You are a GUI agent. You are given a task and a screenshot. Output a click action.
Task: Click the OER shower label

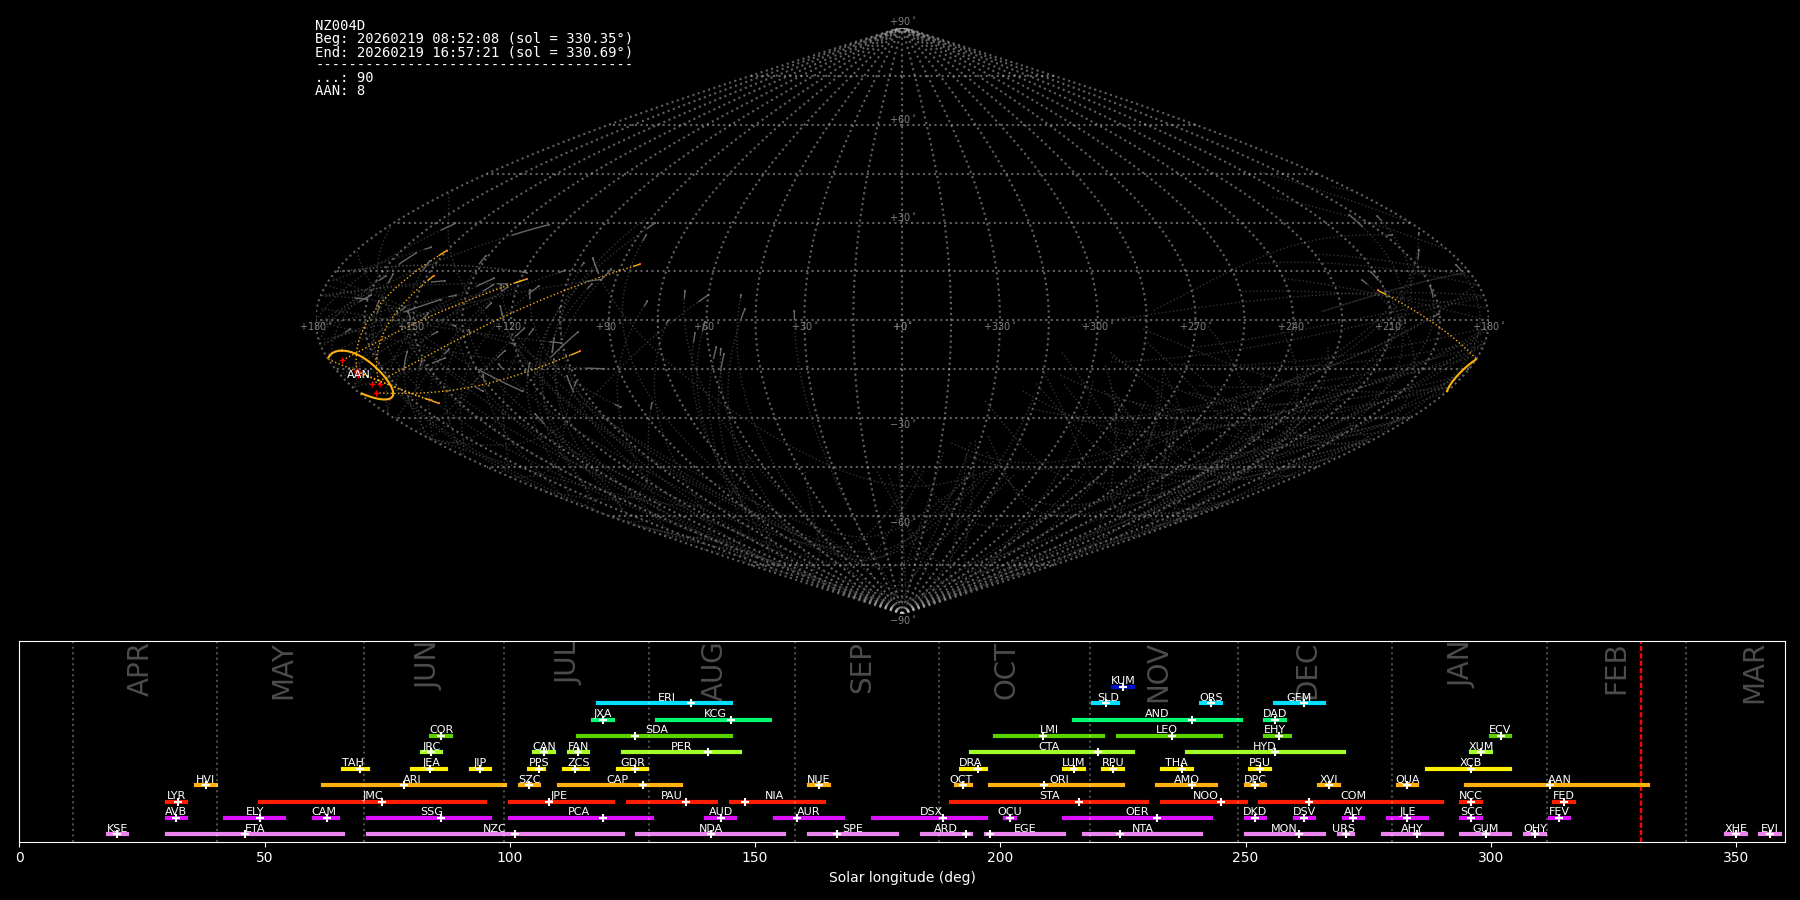click(x=1137, y=812)
